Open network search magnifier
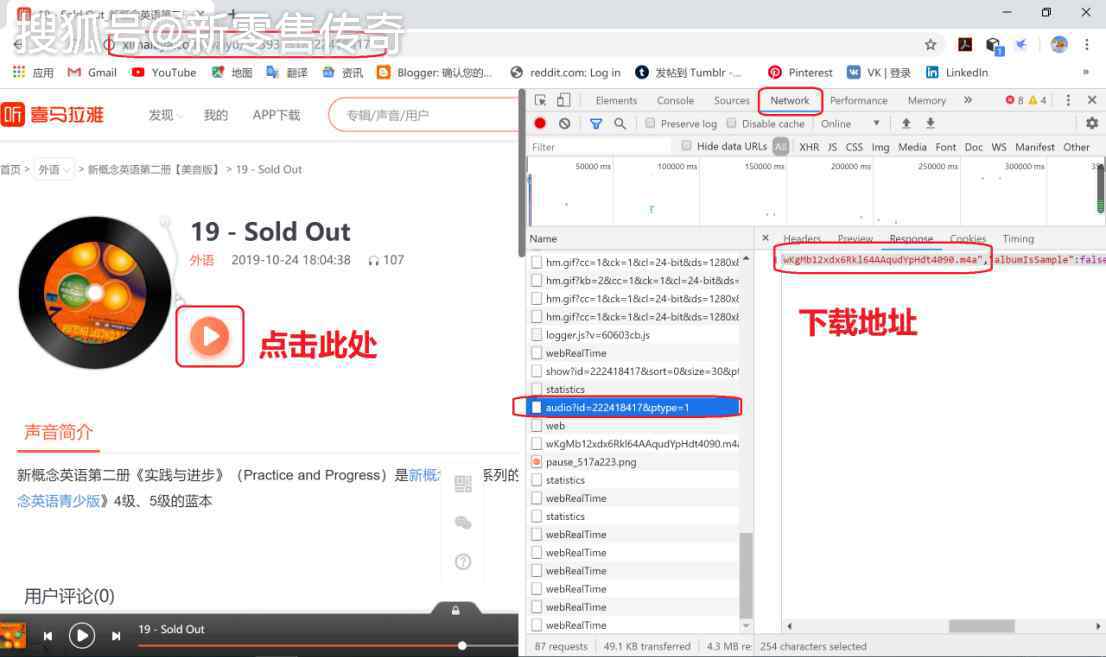The image size is (1106, 657). (x=620, y=123)
